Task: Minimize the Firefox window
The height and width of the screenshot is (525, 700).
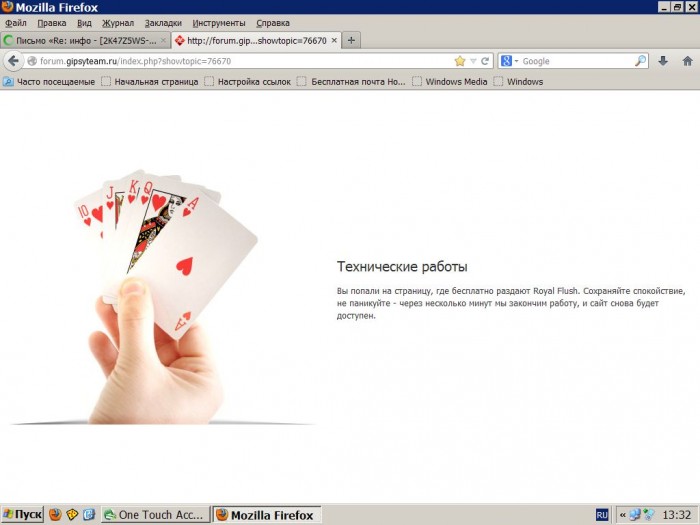Action: [664, 7]
